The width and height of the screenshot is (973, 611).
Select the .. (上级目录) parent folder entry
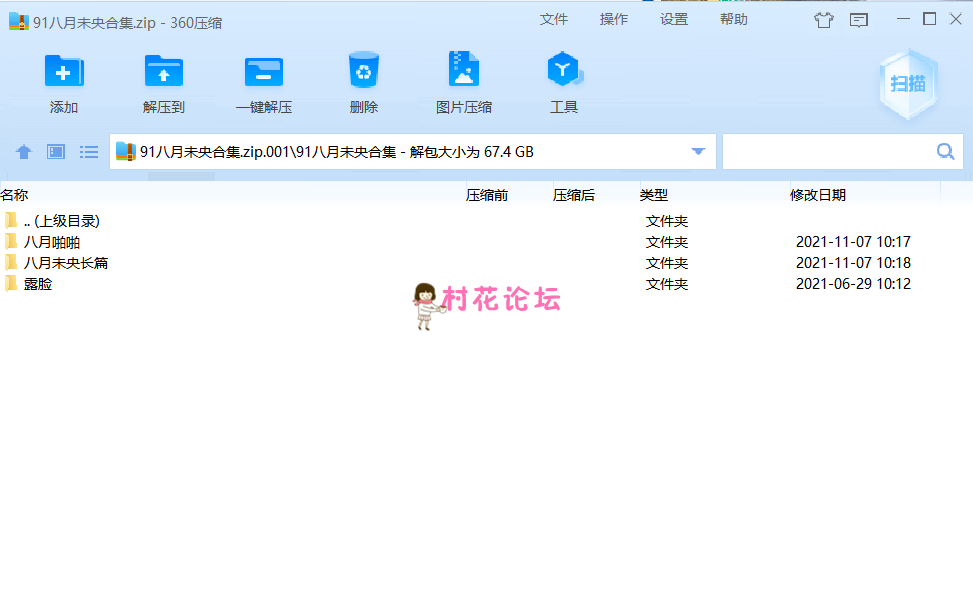point(61,221)
